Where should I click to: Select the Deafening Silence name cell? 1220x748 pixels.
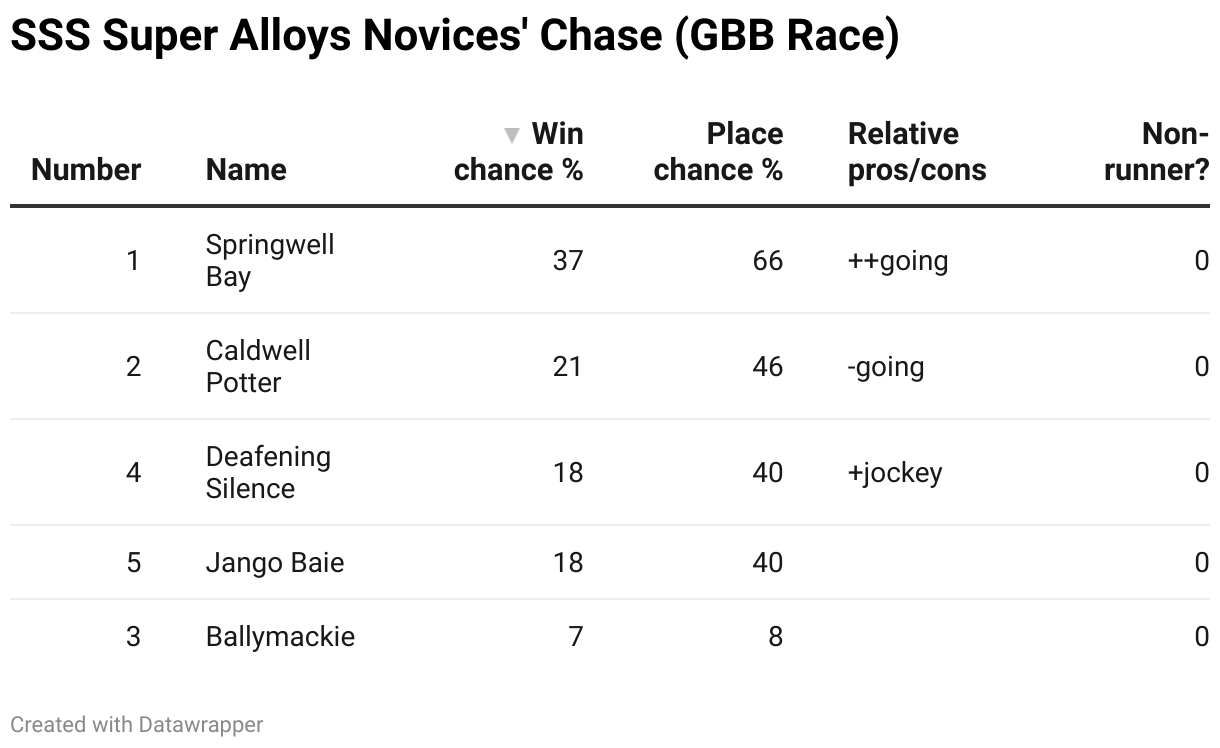point(268,473)
